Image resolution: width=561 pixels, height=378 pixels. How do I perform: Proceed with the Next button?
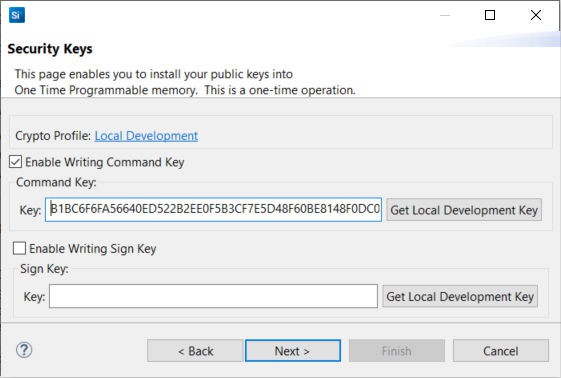coord(293,351)
